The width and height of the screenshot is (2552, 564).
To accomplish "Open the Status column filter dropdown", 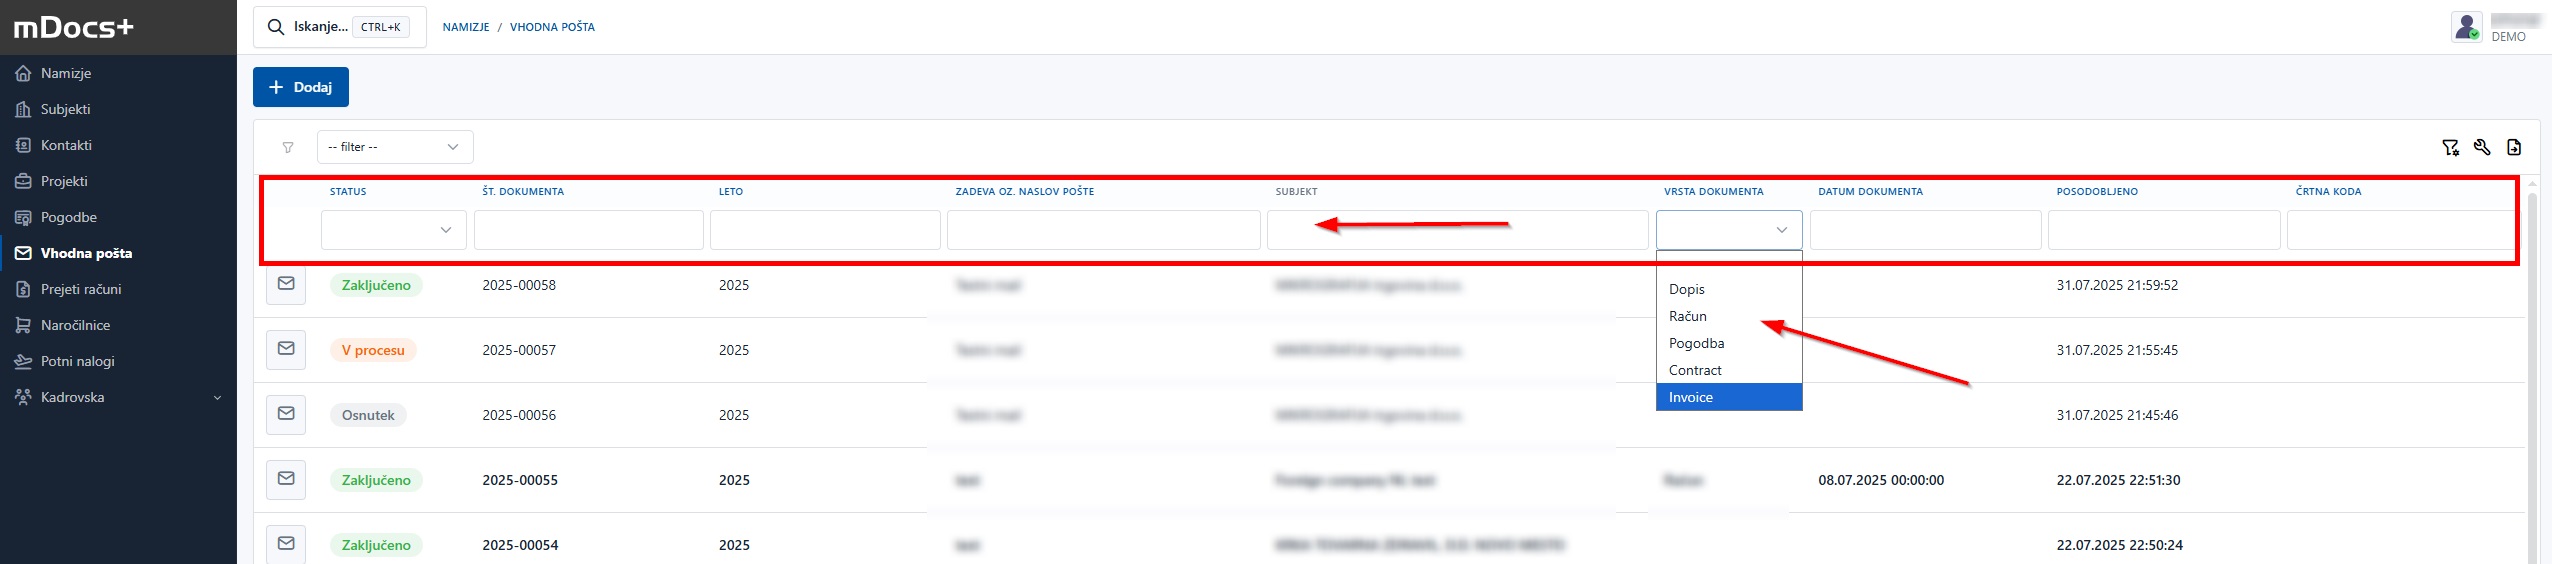I will 394,230.
